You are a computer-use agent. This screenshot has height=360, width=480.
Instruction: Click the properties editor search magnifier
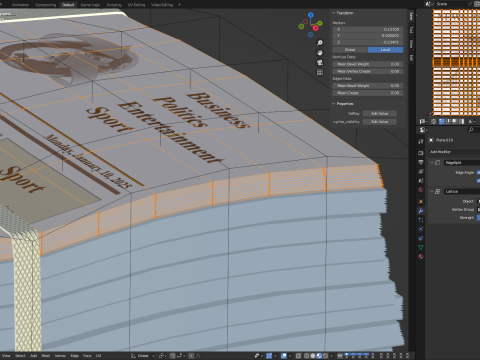point(471,130)
